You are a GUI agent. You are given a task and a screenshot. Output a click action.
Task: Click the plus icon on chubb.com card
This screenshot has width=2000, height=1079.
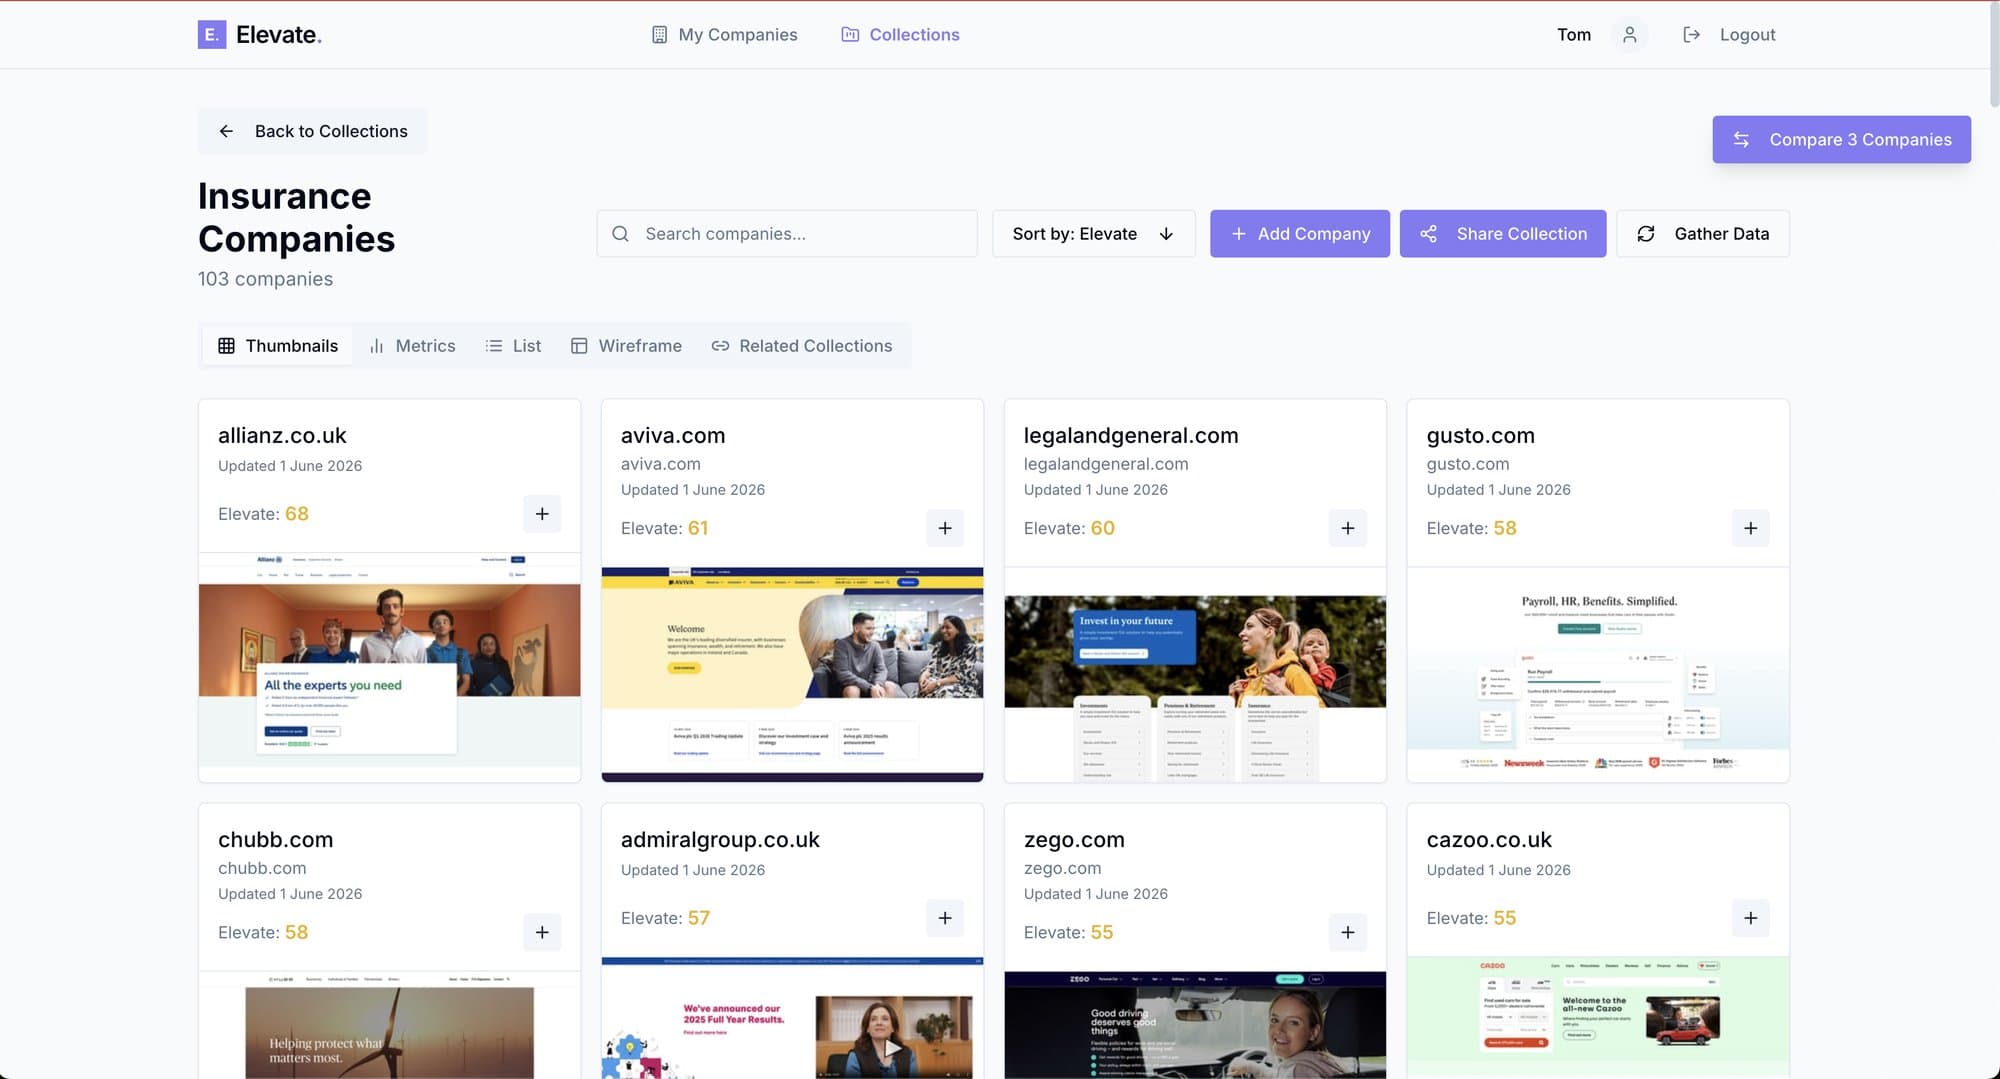point(542,932)
